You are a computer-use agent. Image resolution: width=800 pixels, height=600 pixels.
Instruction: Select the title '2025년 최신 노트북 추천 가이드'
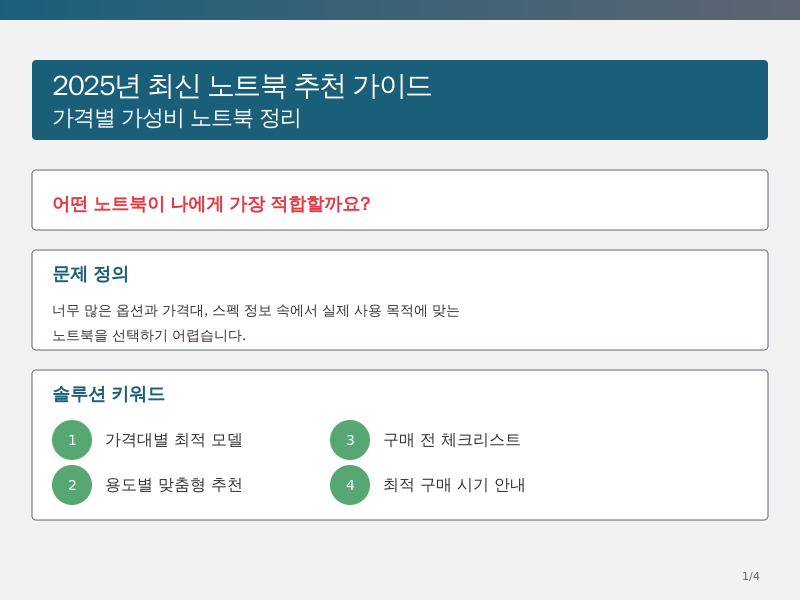242,85
